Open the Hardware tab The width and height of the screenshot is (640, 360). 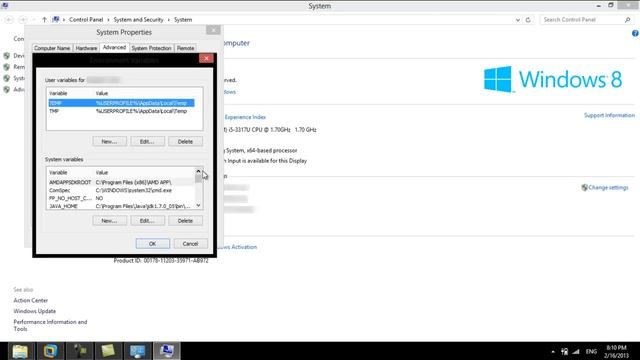click(86, 48)
